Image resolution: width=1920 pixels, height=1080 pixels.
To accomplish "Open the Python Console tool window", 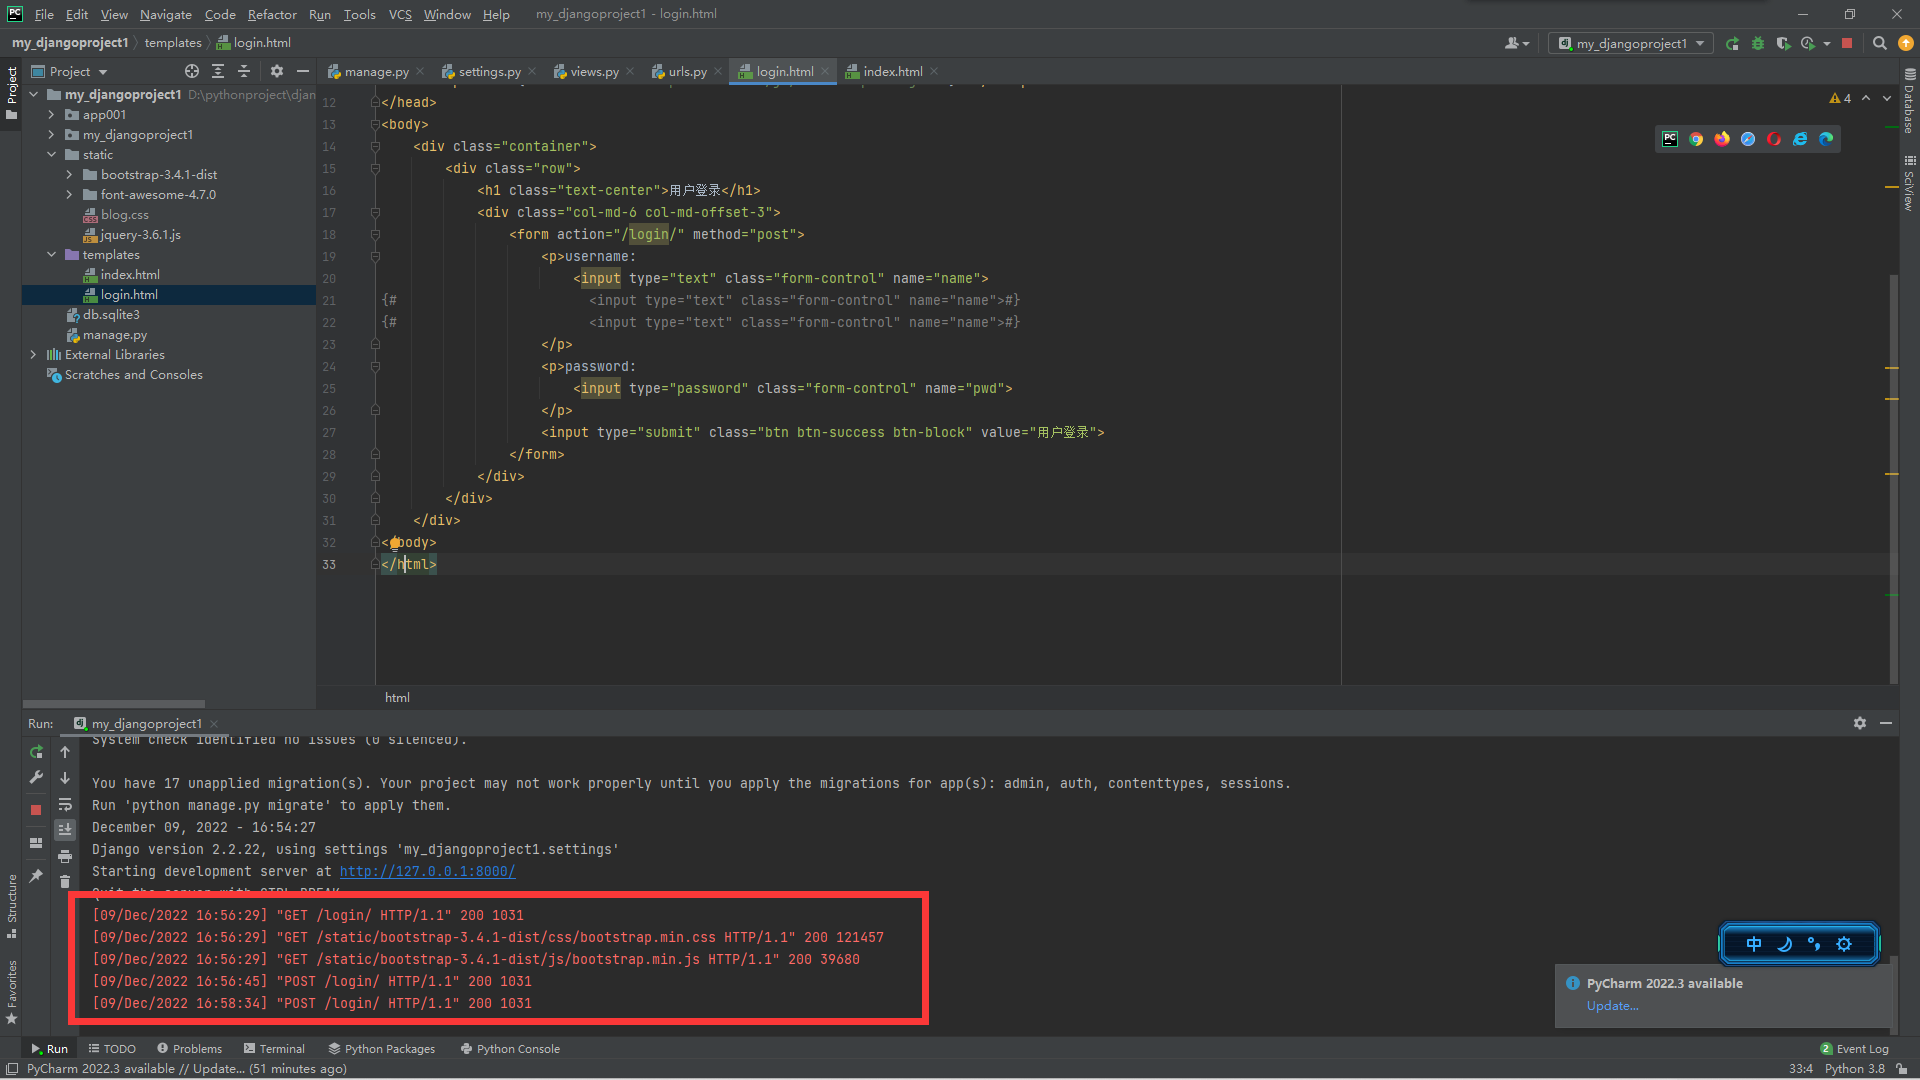I will (x=510, y=1049).
